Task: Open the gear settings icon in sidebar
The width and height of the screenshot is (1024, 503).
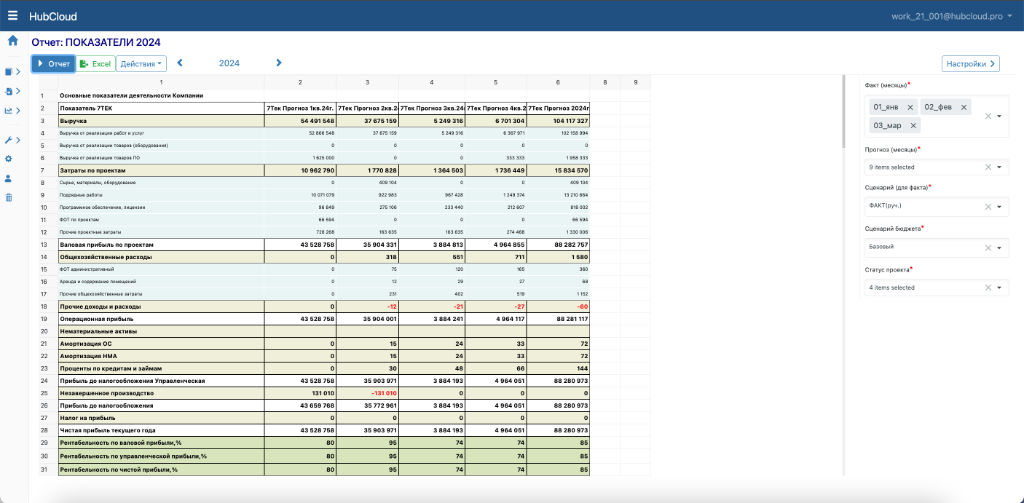Action: tap(9, 159)
